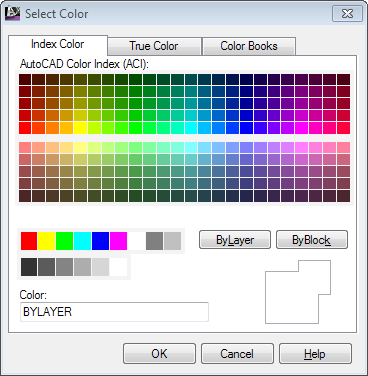Switch to the True Color tab
Screen dimensions: 368x376
point(154,46)
